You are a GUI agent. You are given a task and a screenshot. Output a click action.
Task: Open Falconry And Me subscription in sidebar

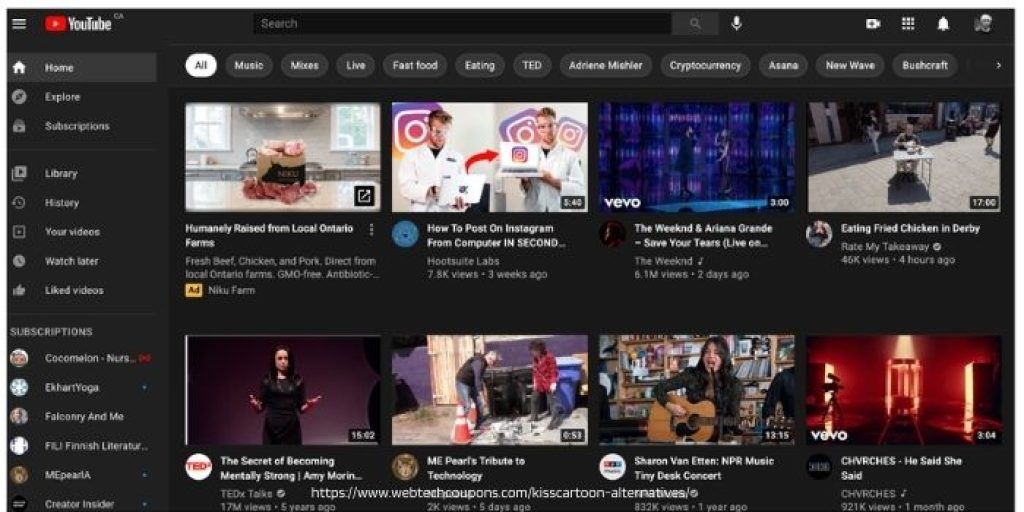coord(82,417)
